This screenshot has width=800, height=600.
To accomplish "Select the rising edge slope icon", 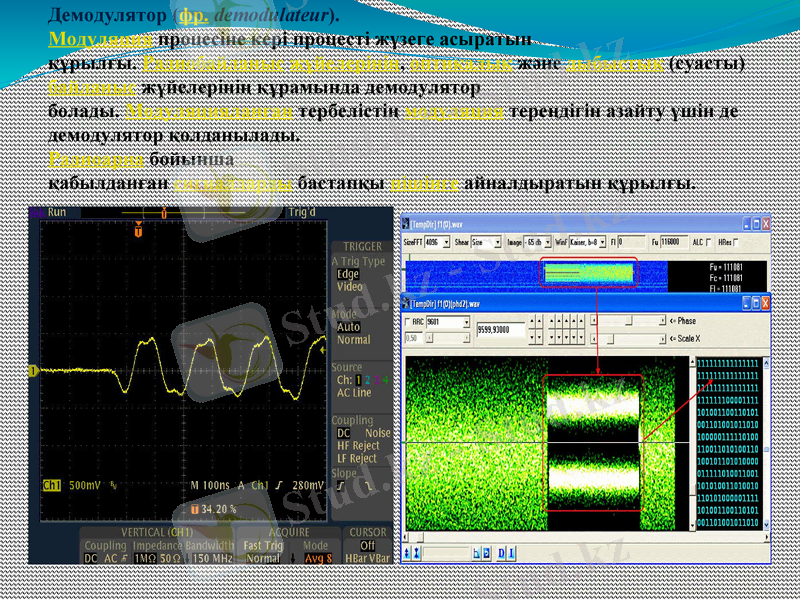I will coord(340,485).
